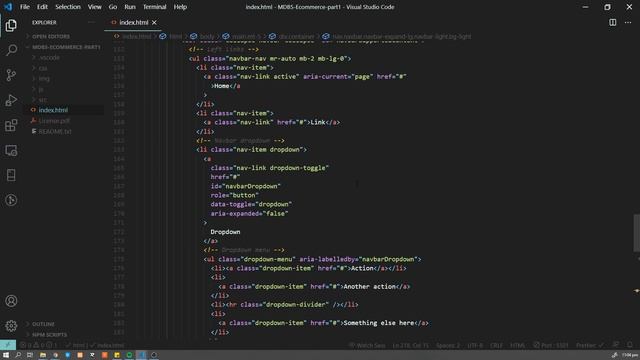Open the View menu
Screen dimensions: 640x360
pyautogui.click(x=94, y=7)
